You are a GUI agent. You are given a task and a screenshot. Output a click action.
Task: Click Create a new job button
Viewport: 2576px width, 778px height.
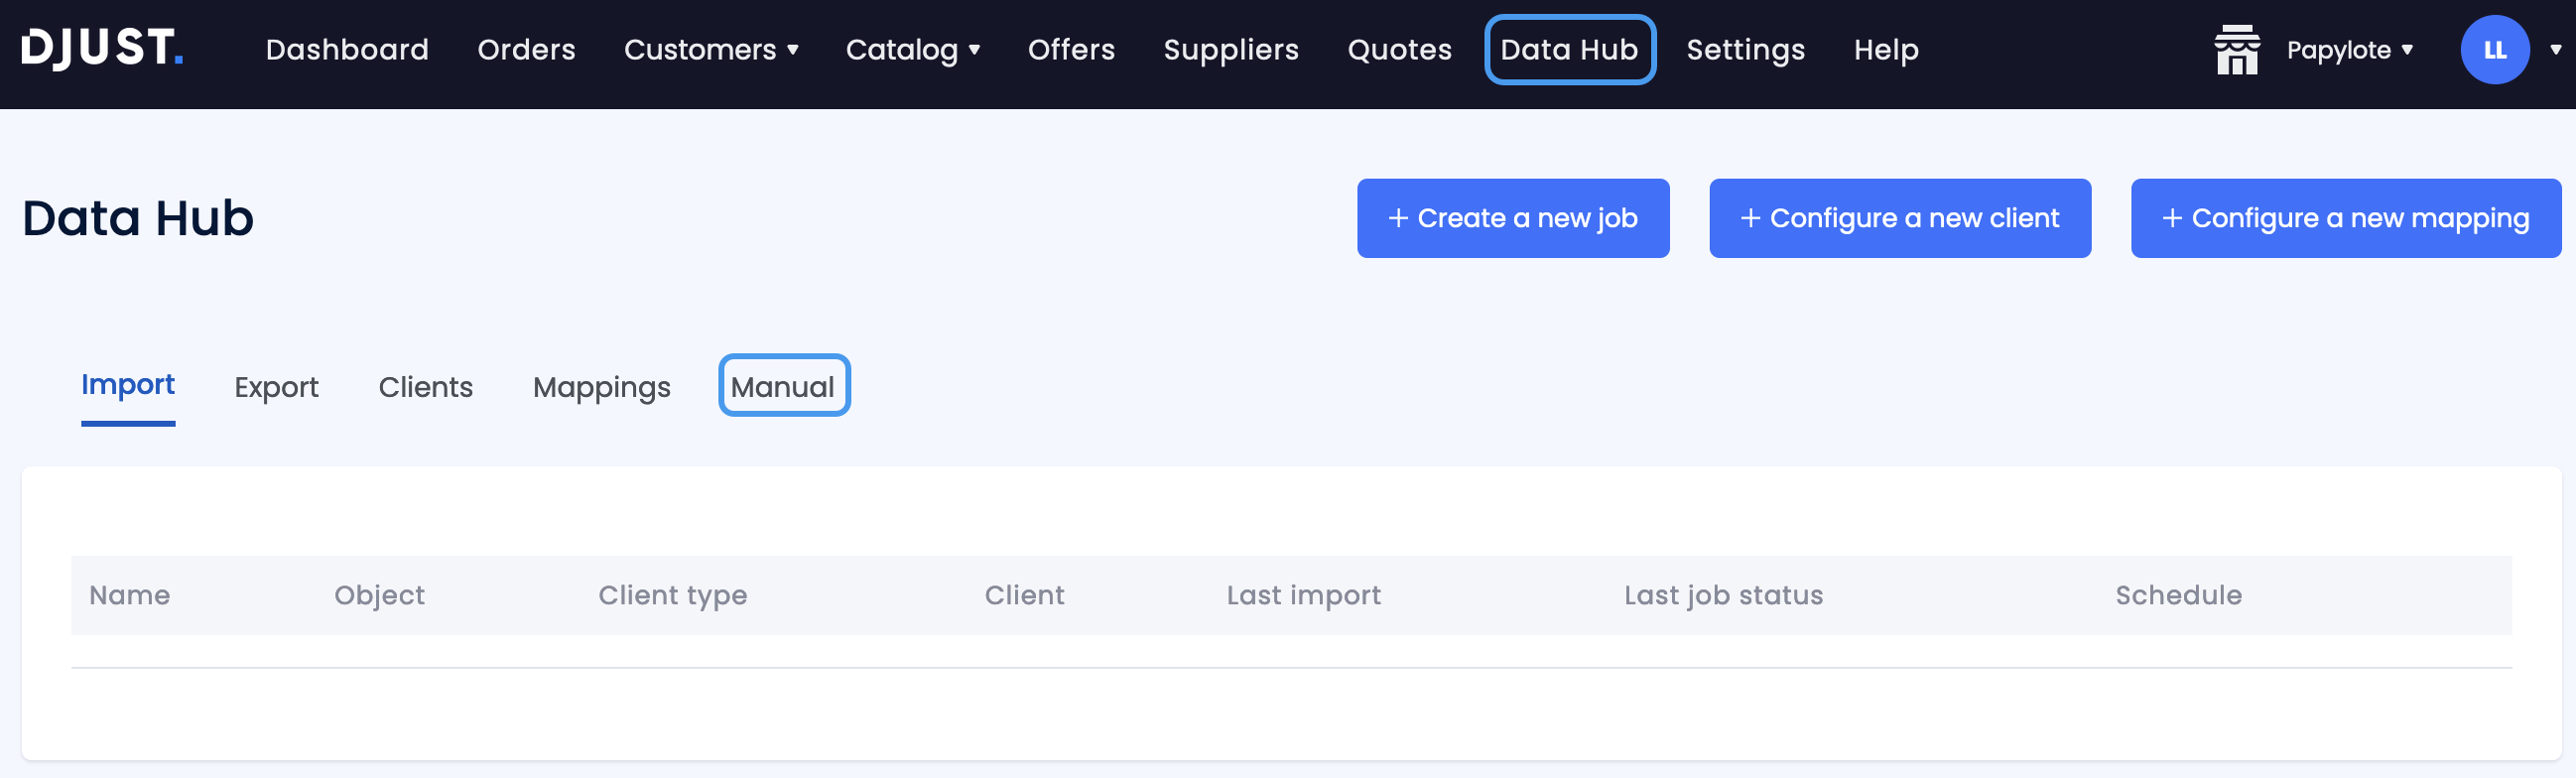point(1512,218)
